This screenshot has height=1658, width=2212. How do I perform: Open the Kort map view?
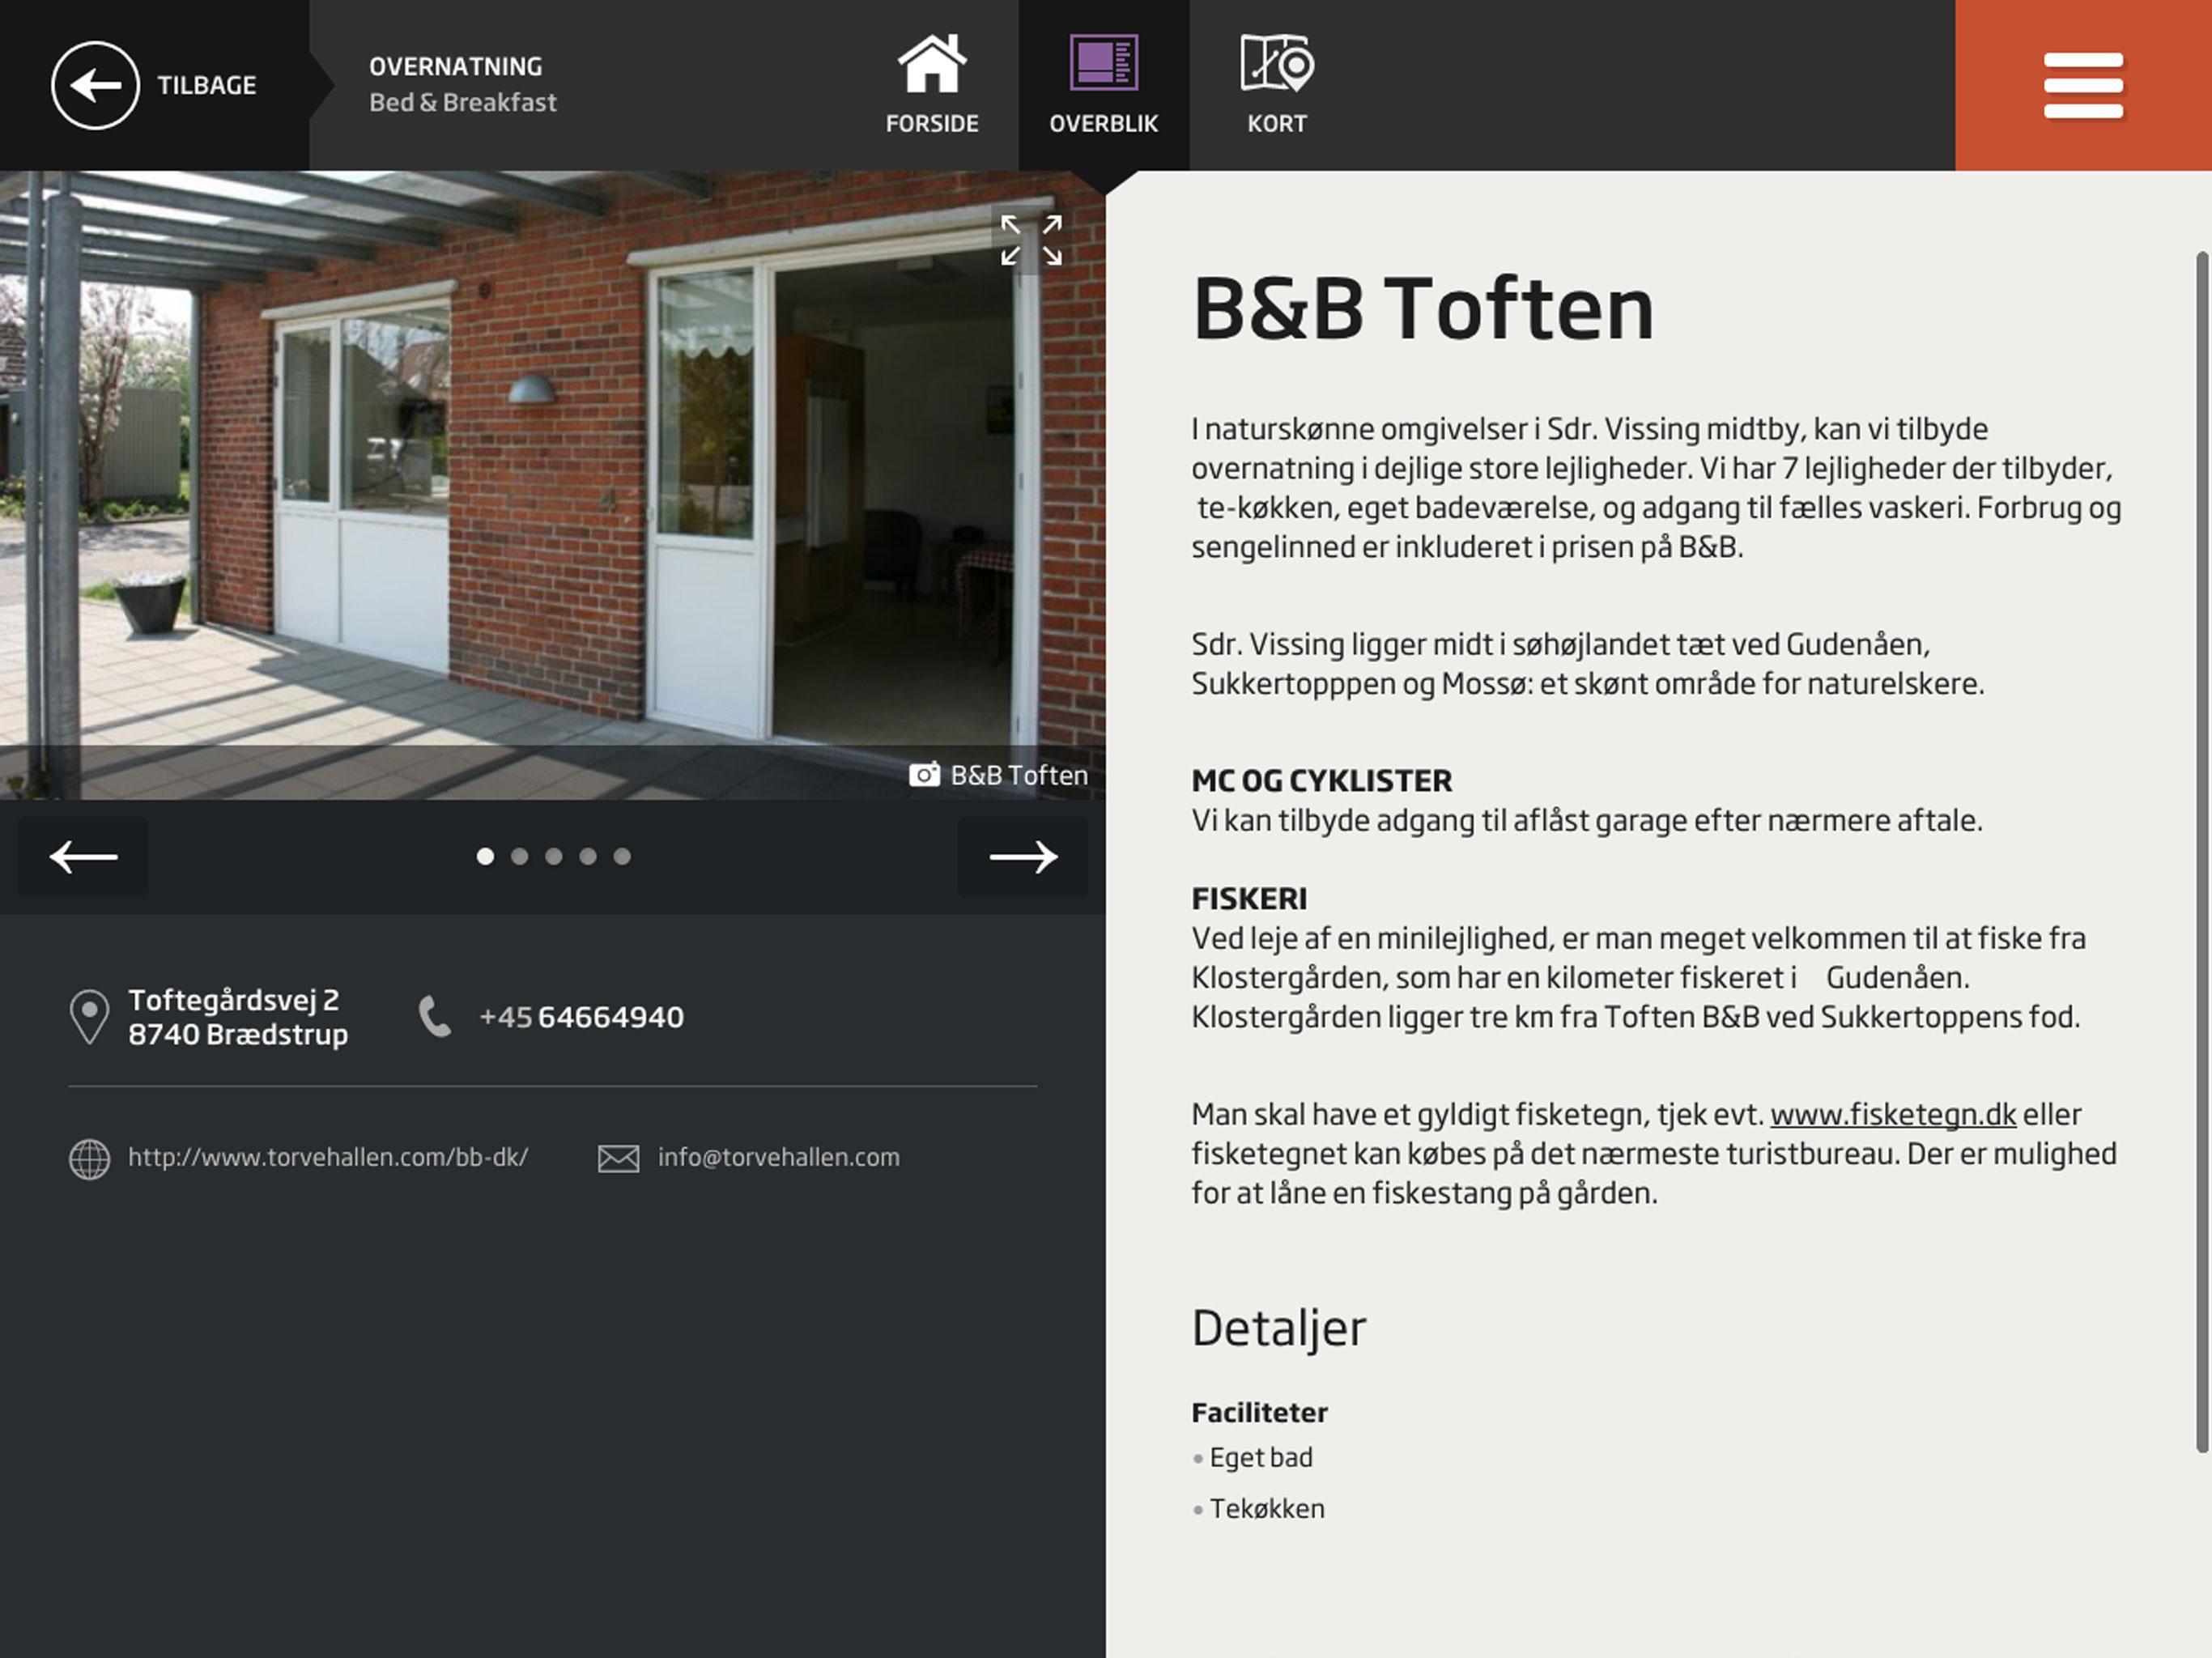[1277, 85]
